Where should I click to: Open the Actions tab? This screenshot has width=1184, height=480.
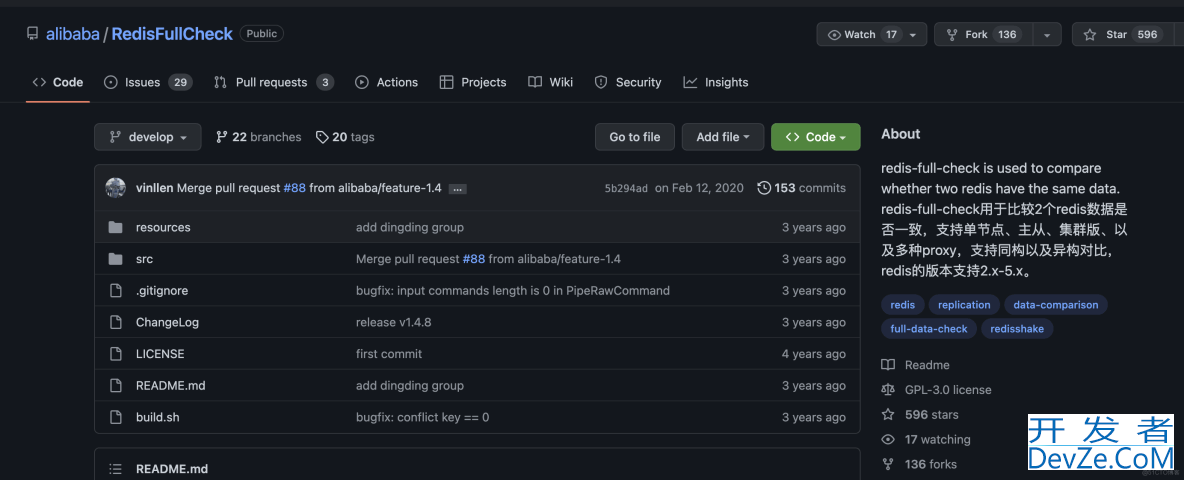tap(387, 82)
